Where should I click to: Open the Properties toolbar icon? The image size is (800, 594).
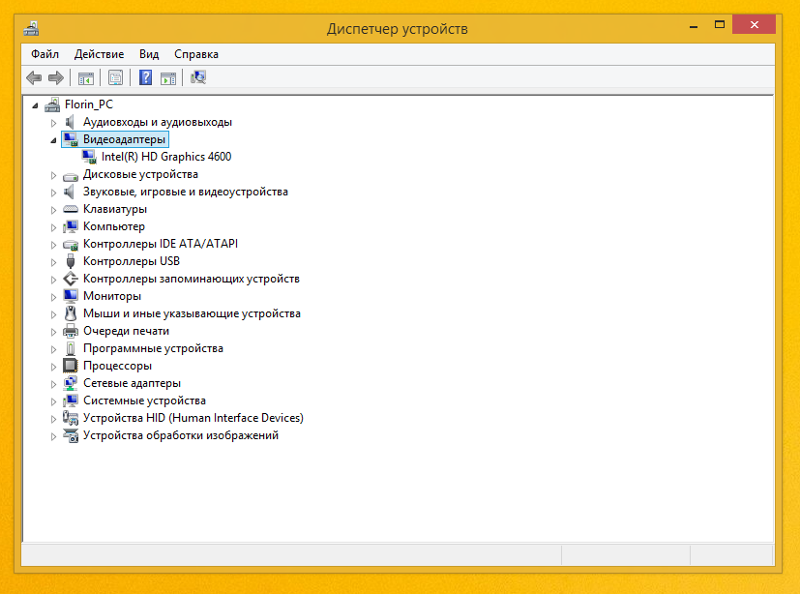coord(116,78)
